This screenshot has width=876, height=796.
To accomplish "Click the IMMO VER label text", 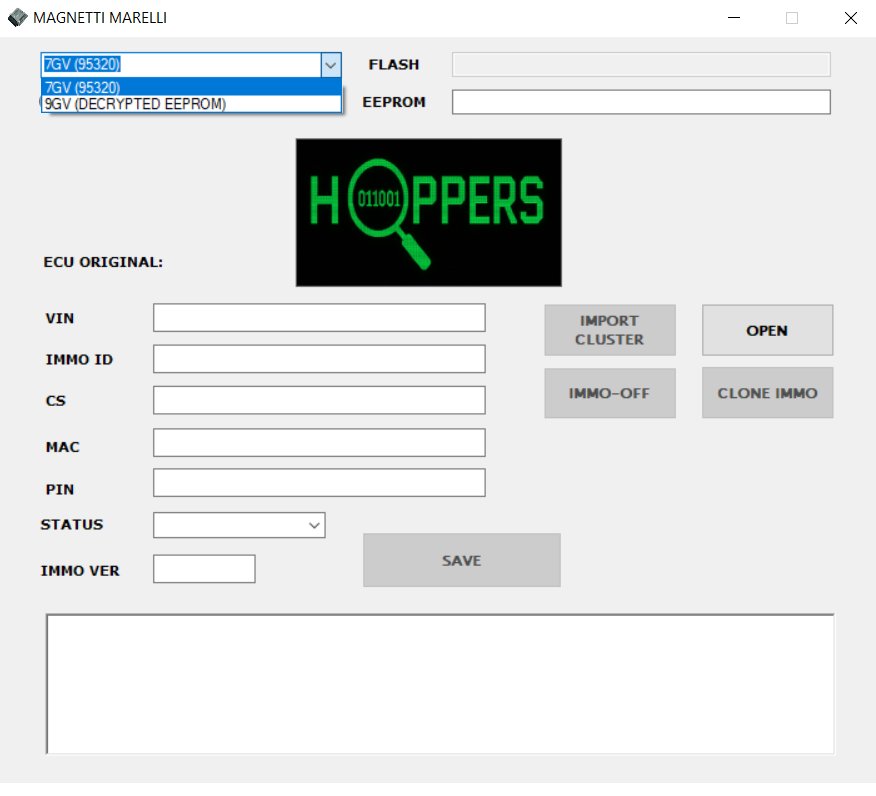I will pyautogui.click(x=80, y=571).
